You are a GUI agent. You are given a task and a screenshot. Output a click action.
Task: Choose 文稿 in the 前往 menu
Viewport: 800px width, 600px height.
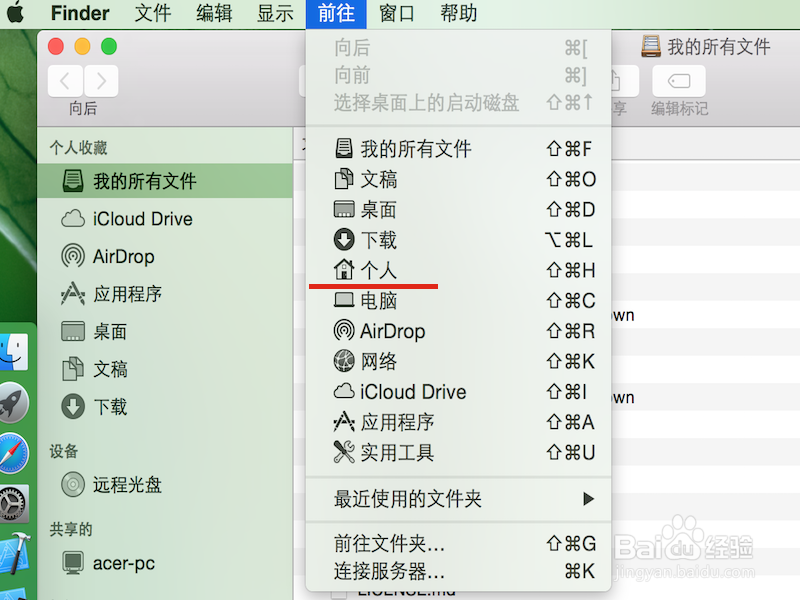point(458,179)
